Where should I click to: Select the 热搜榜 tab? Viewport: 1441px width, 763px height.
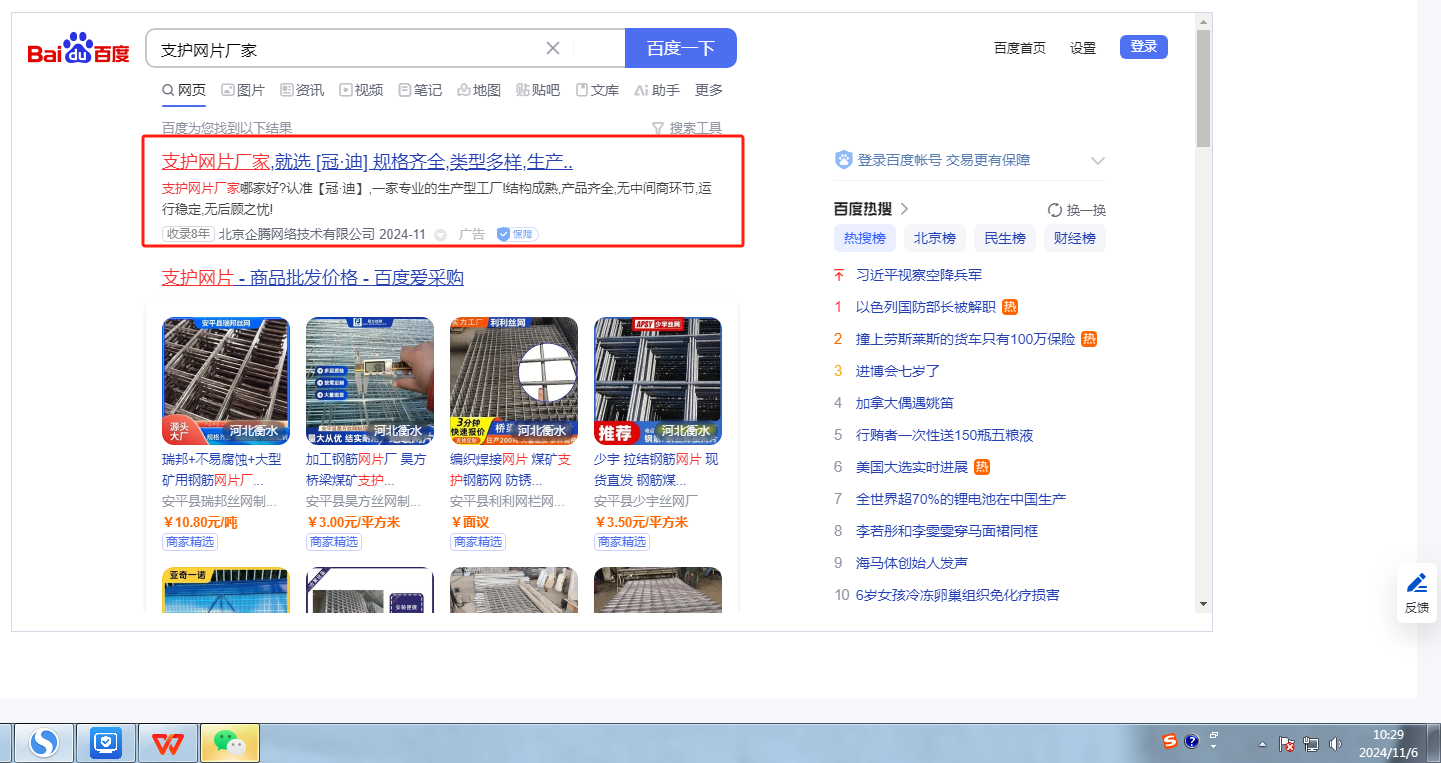coord(865,238)
